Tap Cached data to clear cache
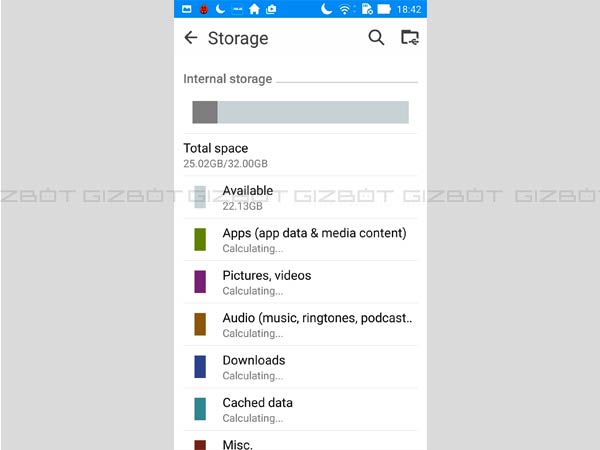 257,409
